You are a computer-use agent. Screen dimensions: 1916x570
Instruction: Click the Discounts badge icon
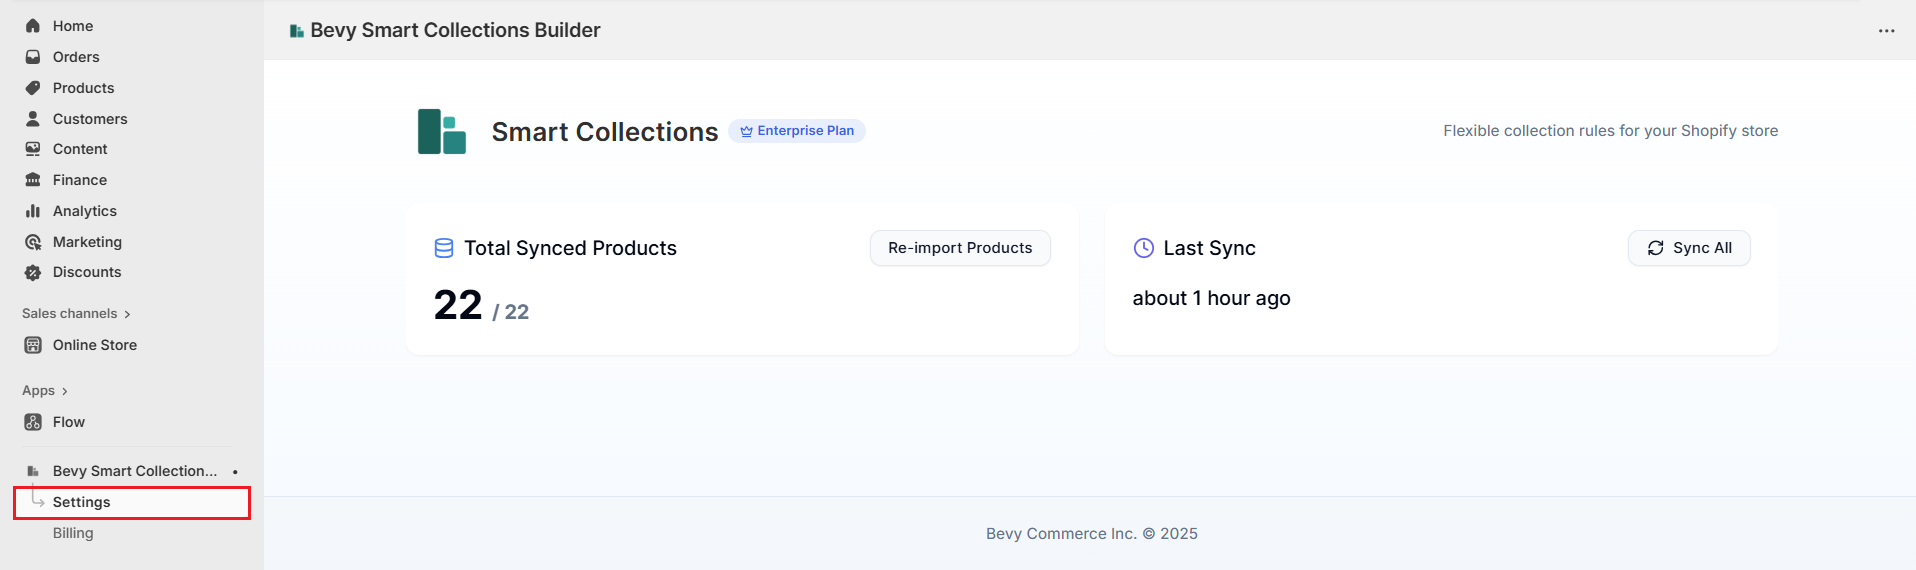click(33, 272)
